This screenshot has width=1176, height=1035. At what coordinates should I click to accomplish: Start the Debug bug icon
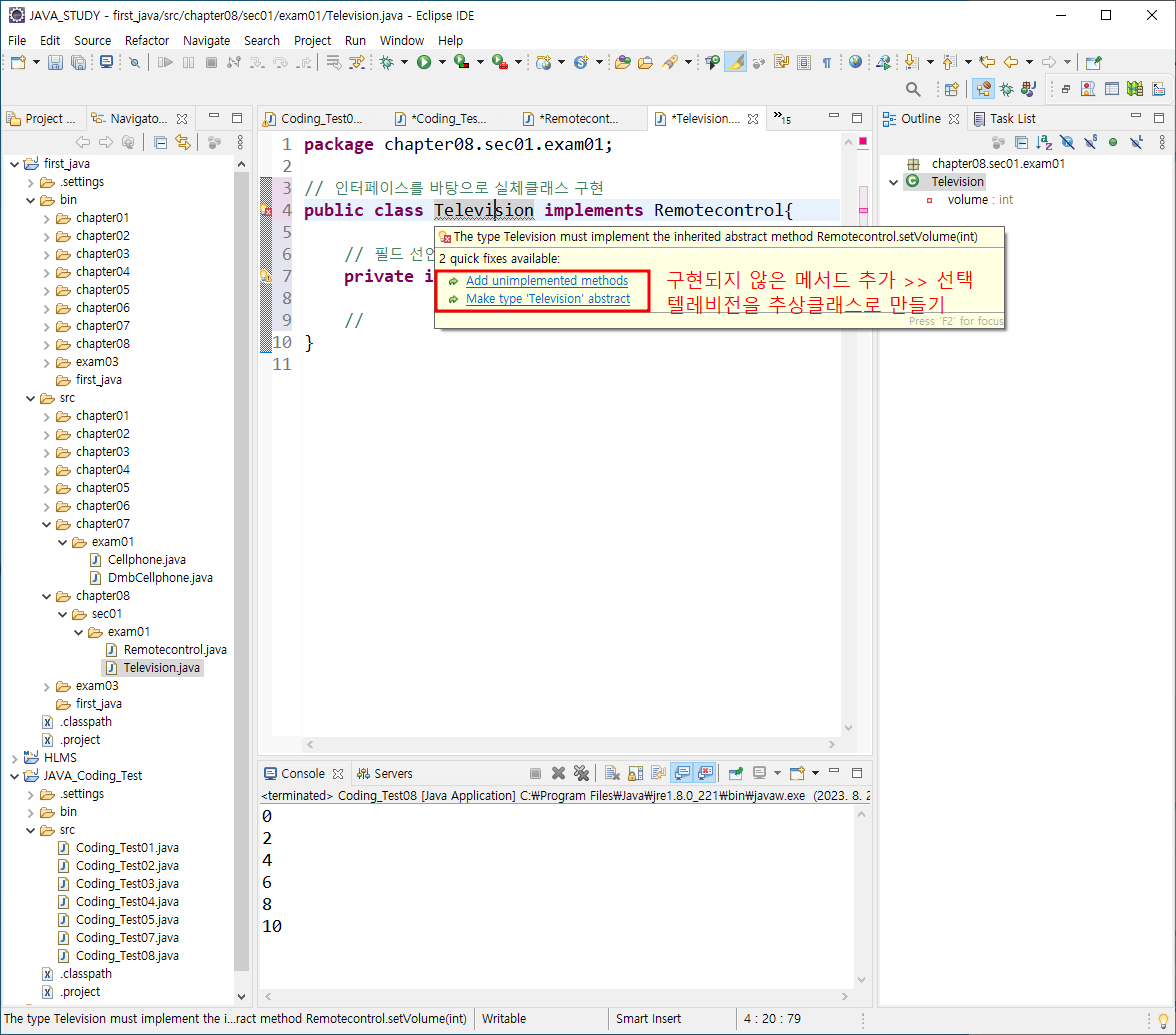tap(387, 63)
